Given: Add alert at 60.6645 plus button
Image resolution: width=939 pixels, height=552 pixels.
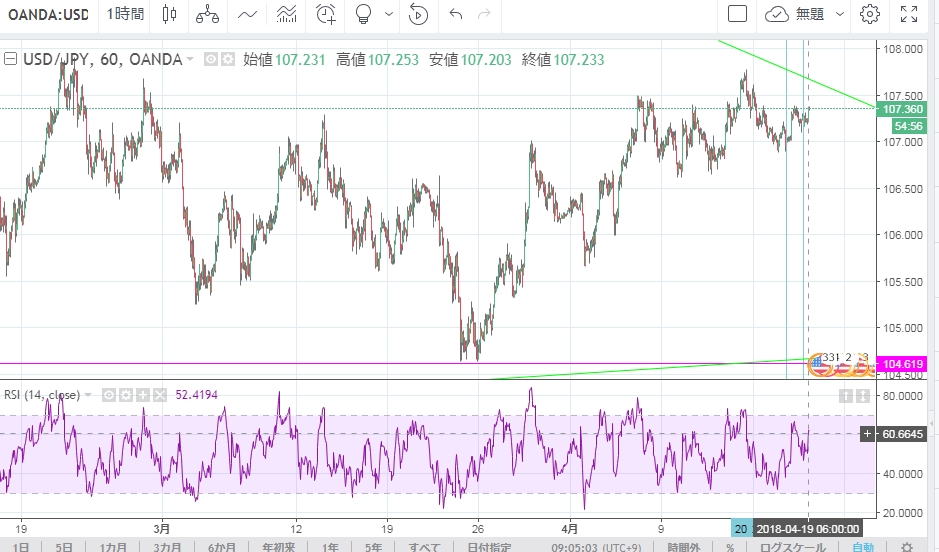Looking at the screenshot, I should pyautogui.click(x=867, y=433).
